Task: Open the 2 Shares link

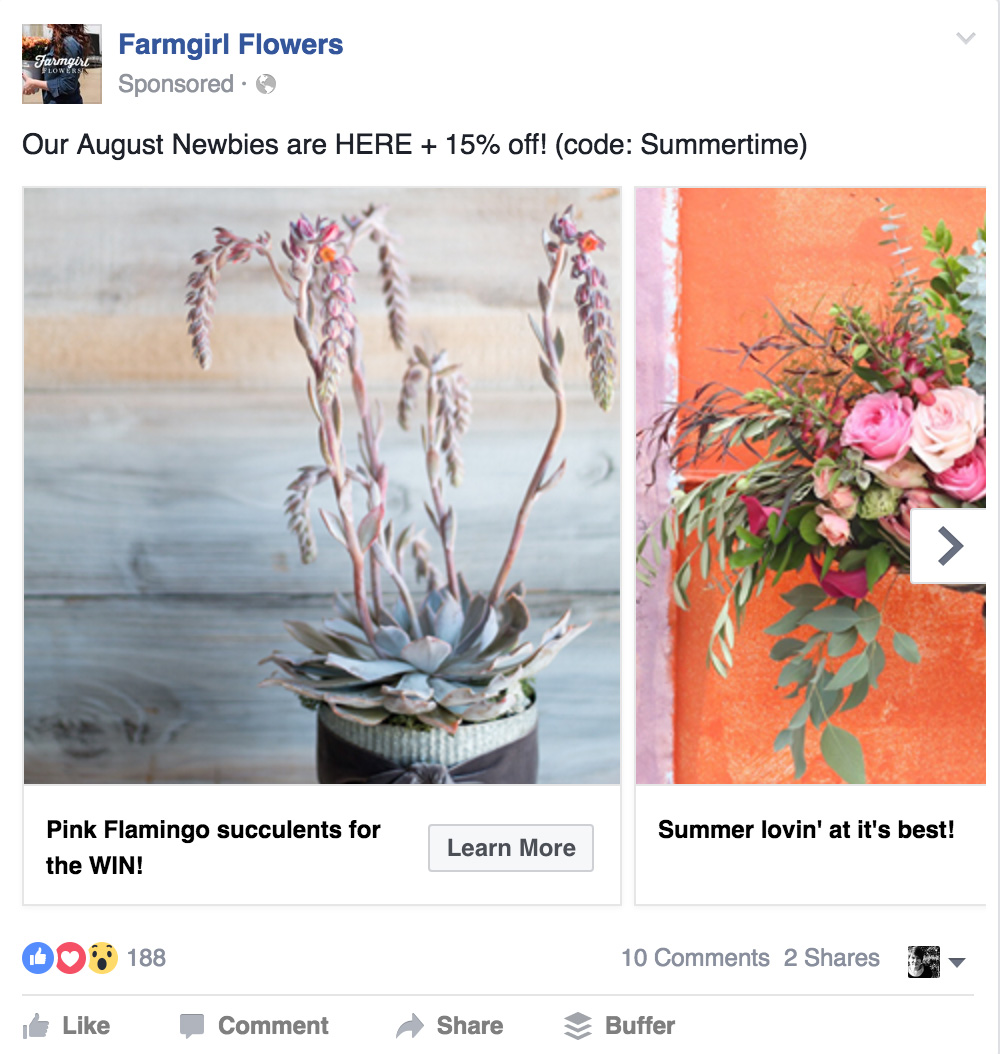Action: tap(831, 958)
